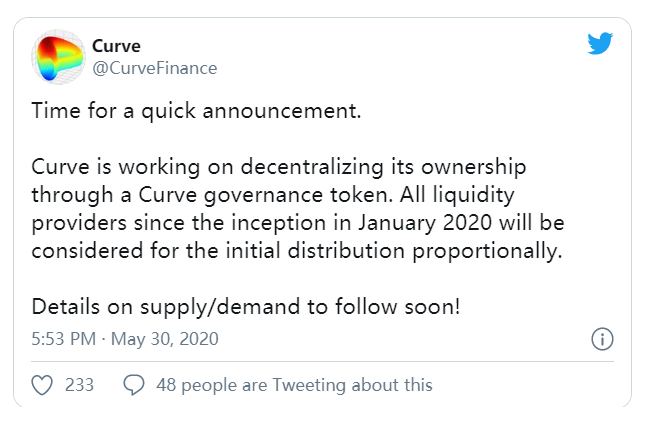This screenshot has width=646, height=438.
Task: Click the 233 likes count
Action: click(79, 385)
